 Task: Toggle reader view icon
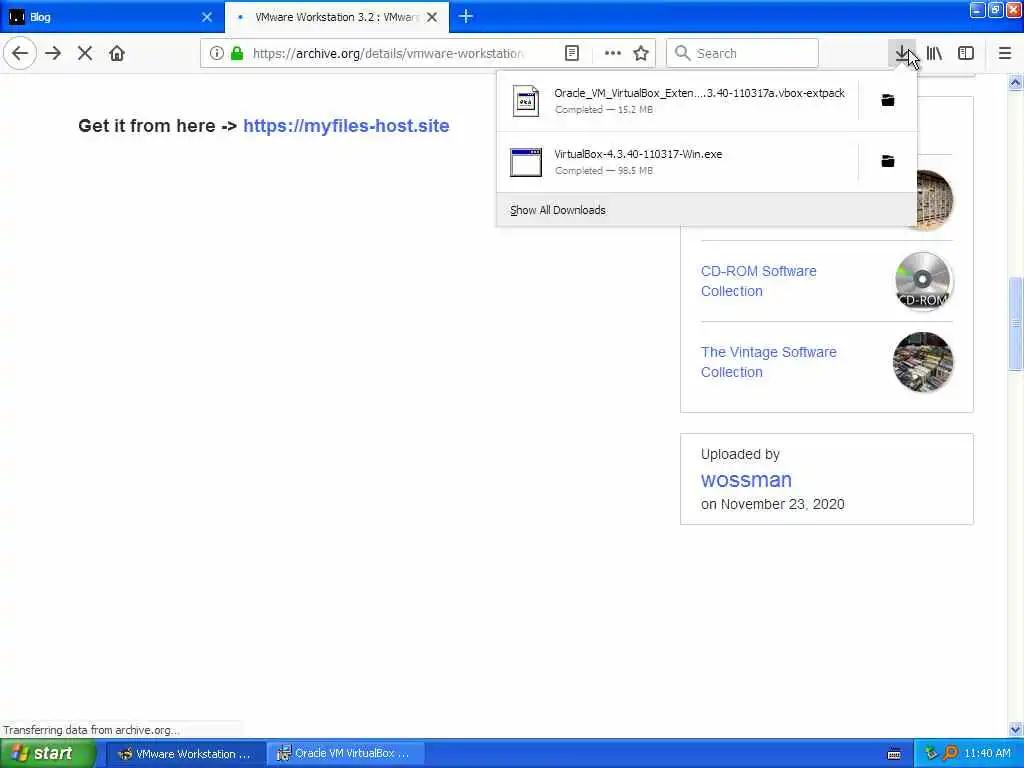(571, 53)
